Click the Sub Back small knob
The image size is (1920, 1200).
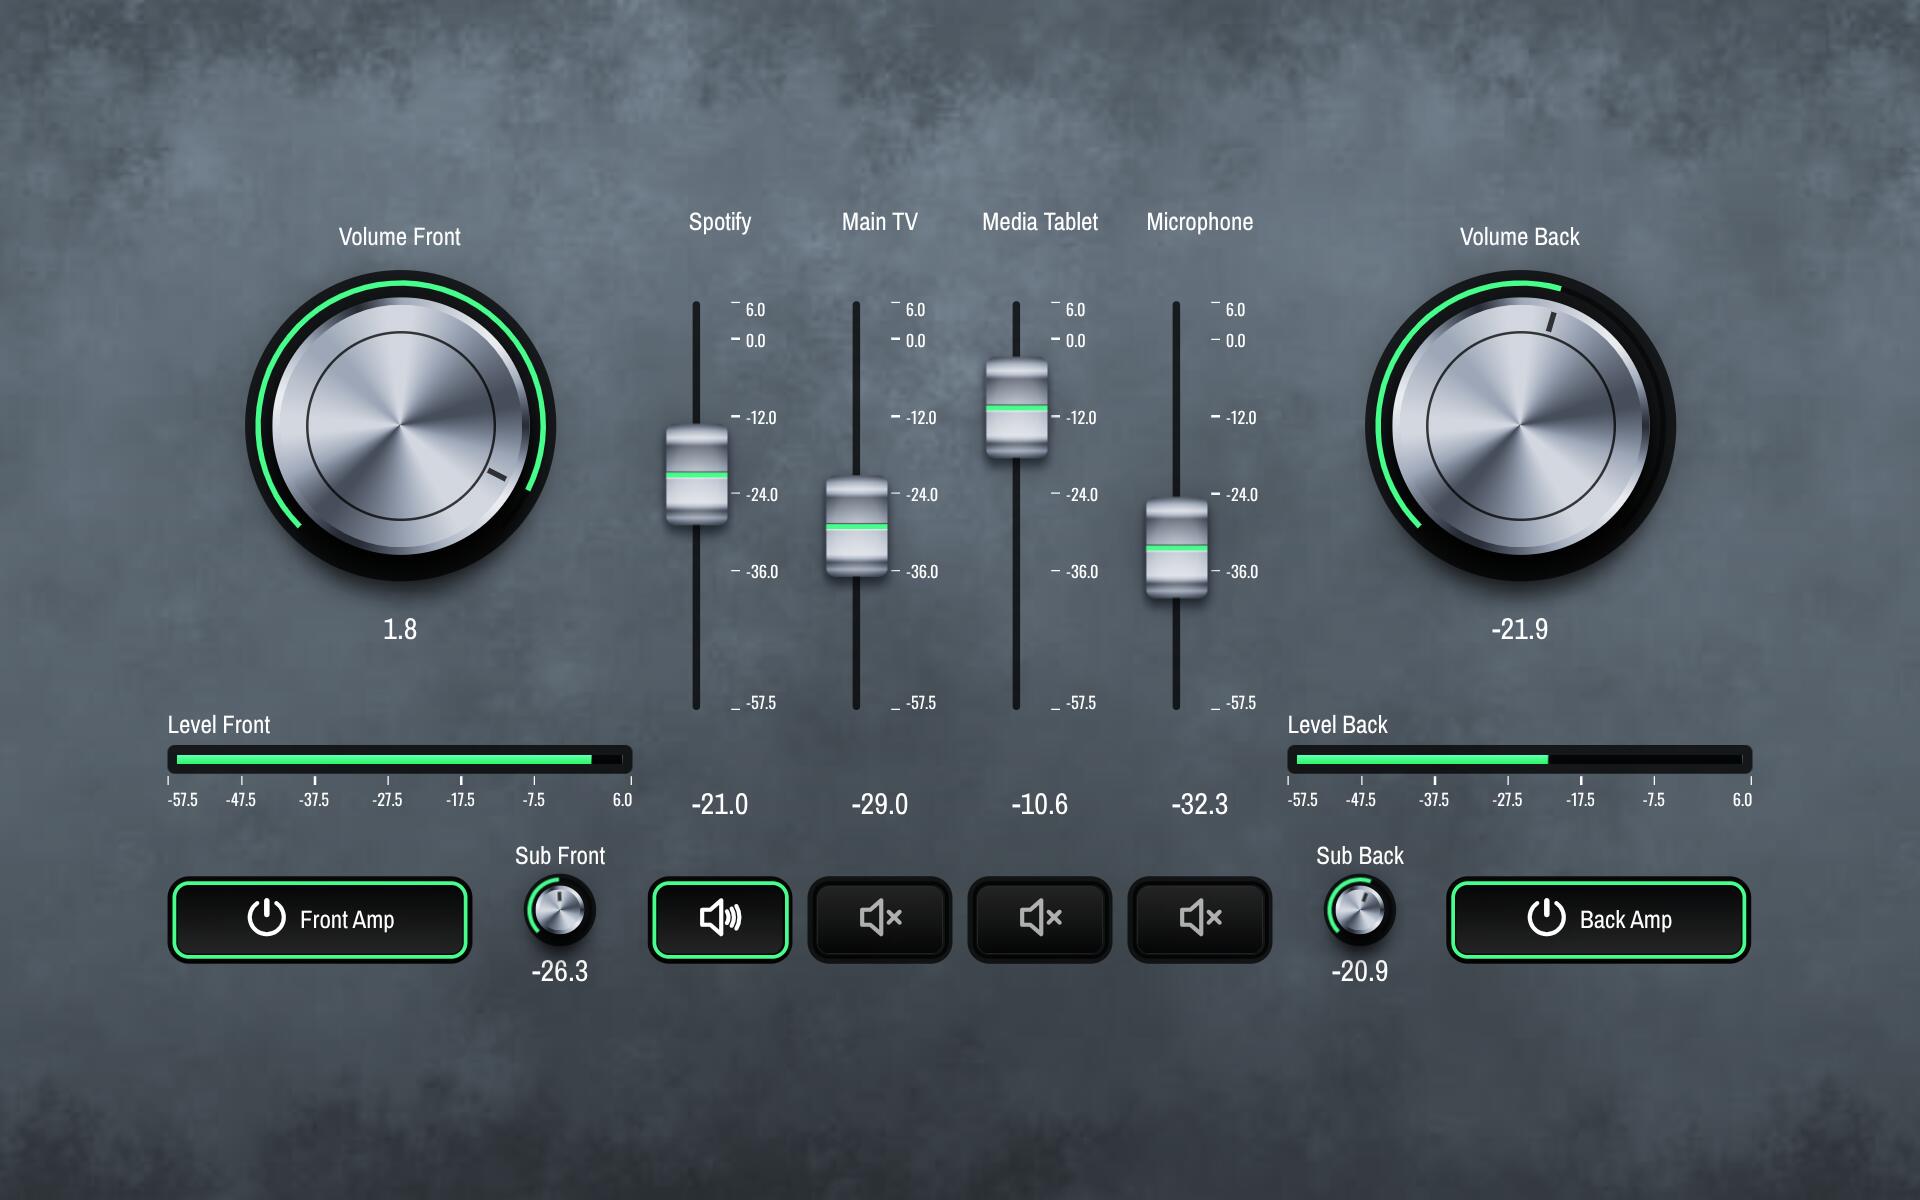(1359, 910)
